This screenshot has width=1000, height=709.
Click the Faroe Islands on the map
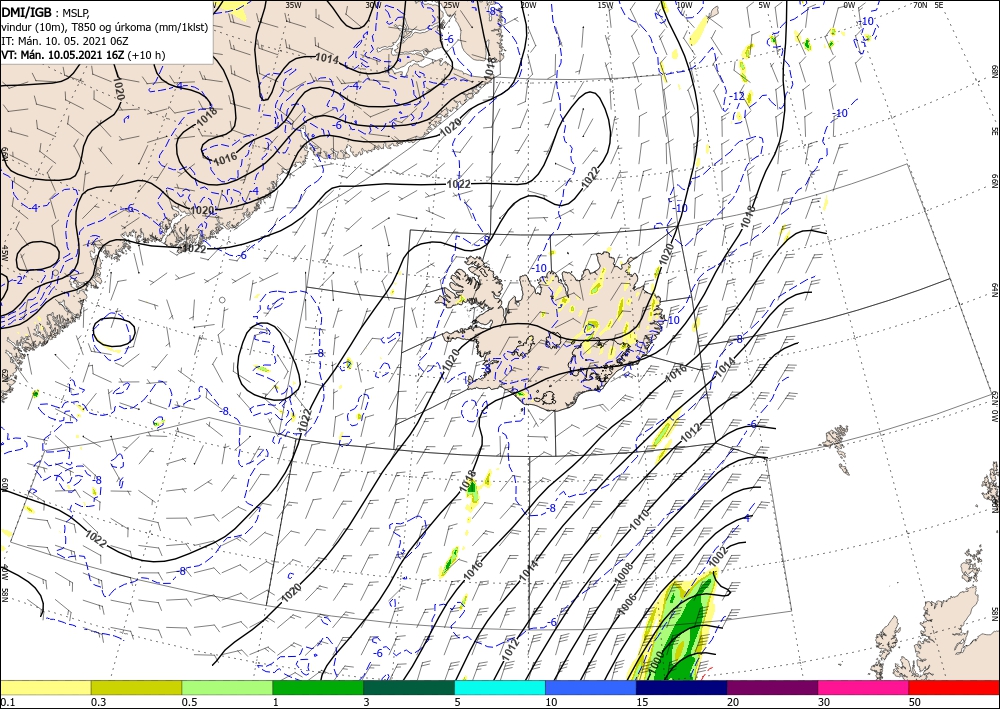pyautogui.click(x=837, y=446)
